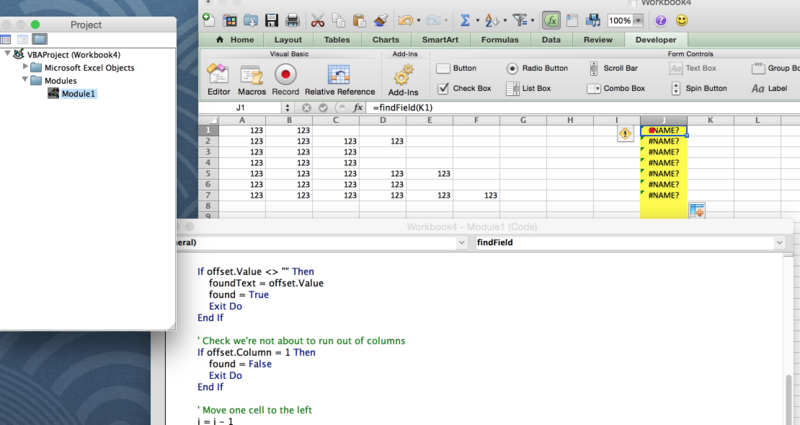The height and width of the screenshot is (425, 800).
Task: Insert a Scroll Bar form control
Action: [x=613, y=68]
